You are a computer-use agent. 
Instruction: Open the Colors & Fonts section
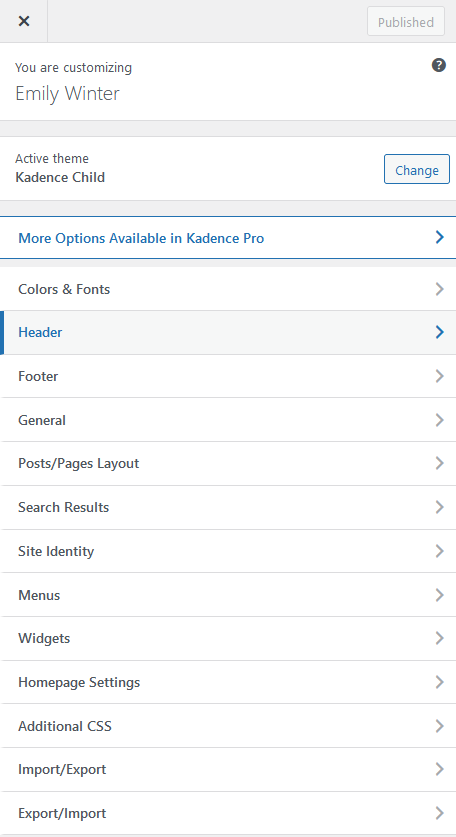pos(228,289)
